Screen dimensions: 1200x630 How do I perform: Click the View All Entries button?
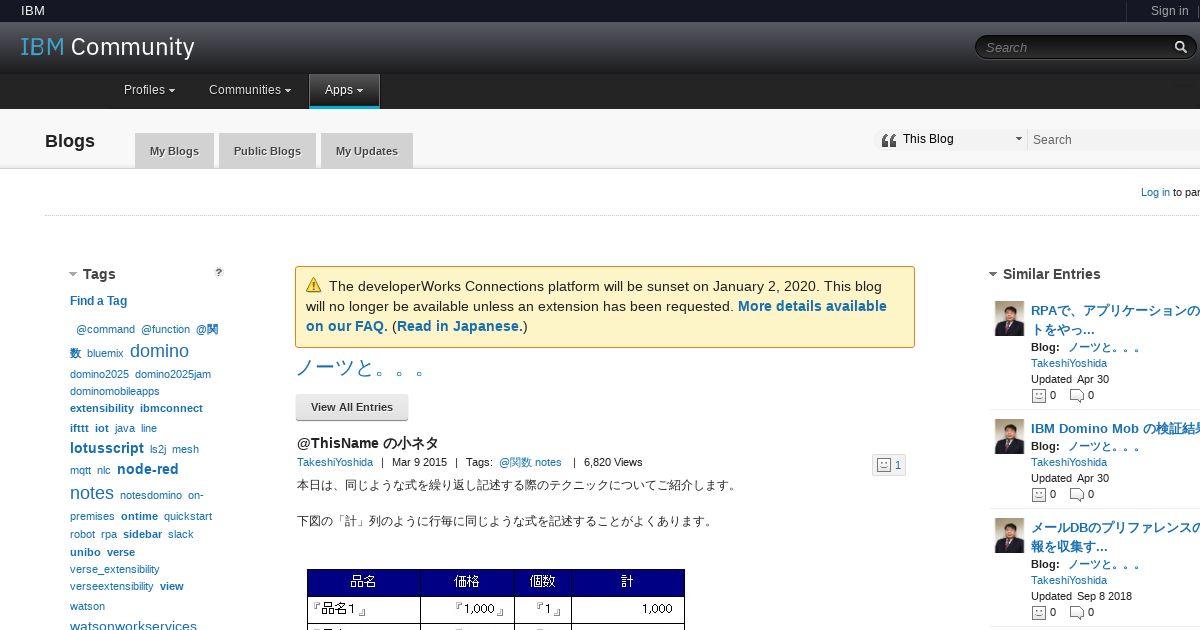(x=352, y=407)
